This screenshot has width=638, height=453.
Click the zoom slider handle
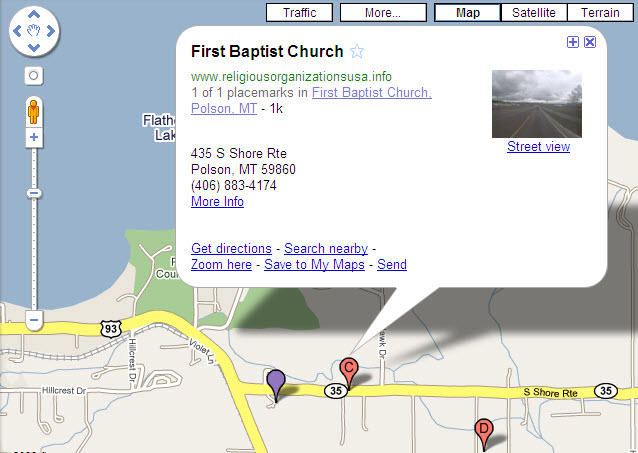[34, 193]
